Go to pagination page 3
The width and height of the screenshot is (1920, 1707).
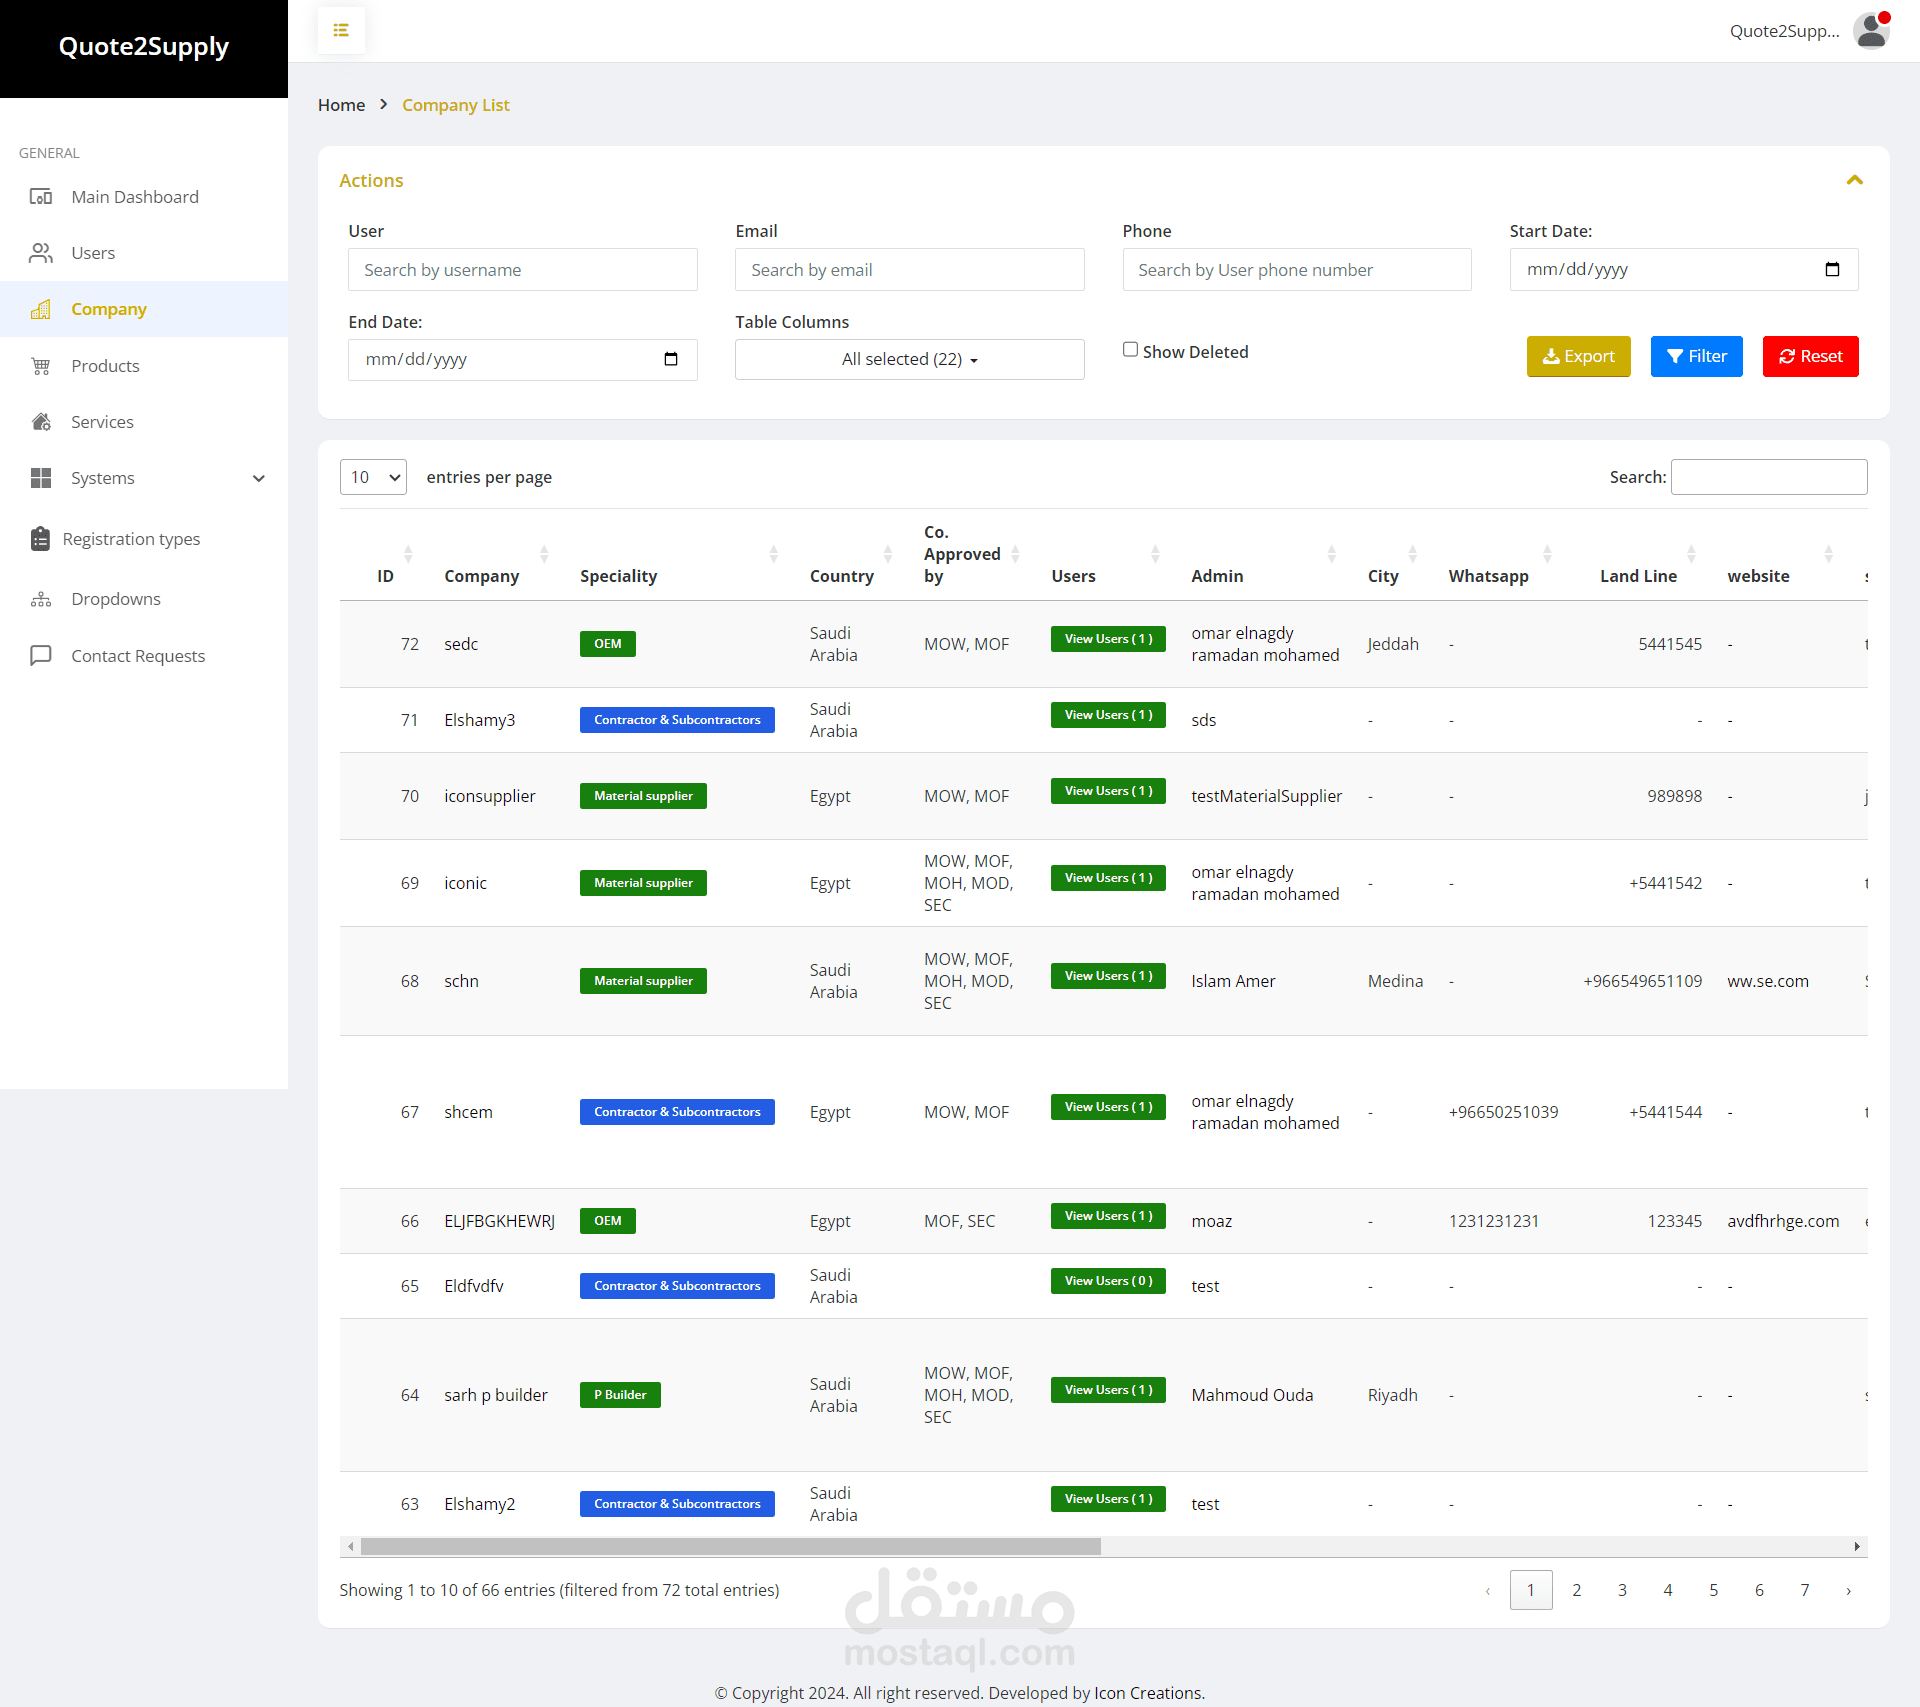pos(1622,1590)
